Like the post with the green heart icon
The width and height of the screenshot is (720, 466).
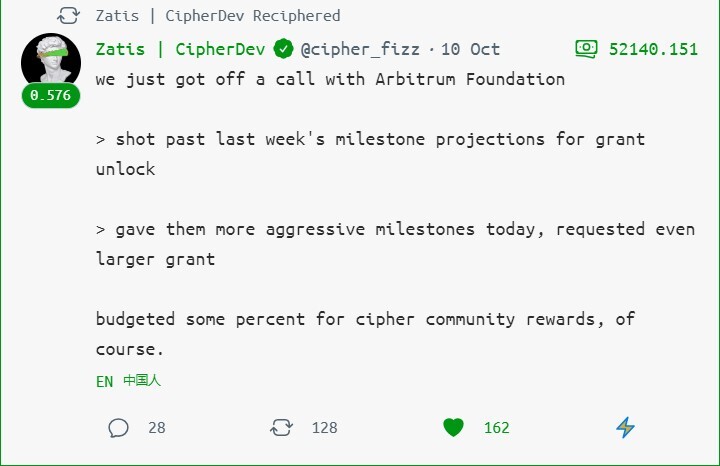click(x=453, y=427)
